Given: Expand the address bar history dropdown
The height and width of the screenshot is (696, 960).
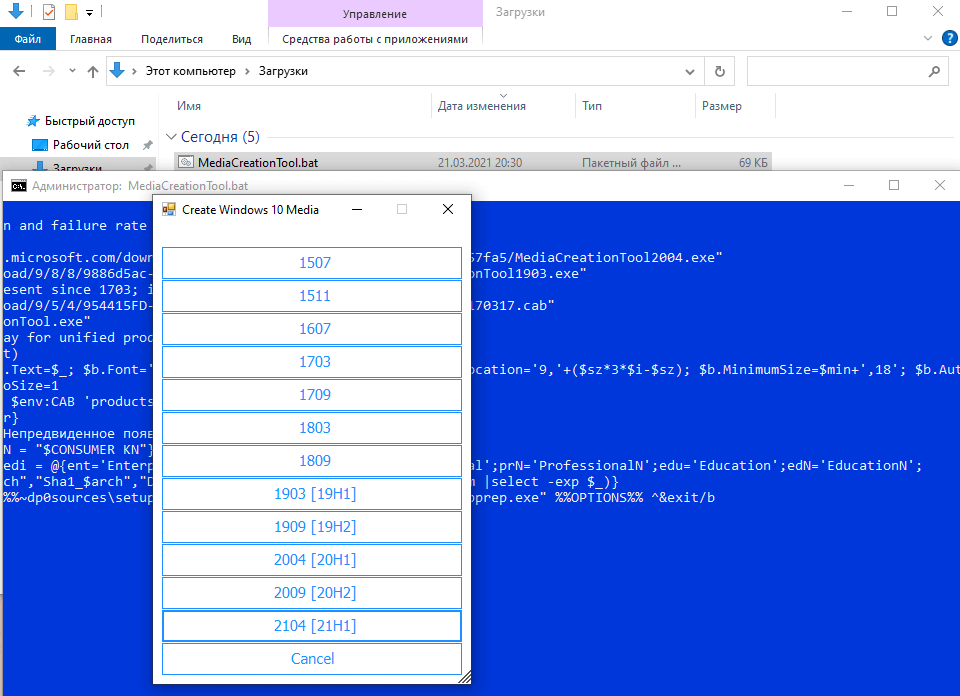Looking at the screenshot, I should 690,72.
